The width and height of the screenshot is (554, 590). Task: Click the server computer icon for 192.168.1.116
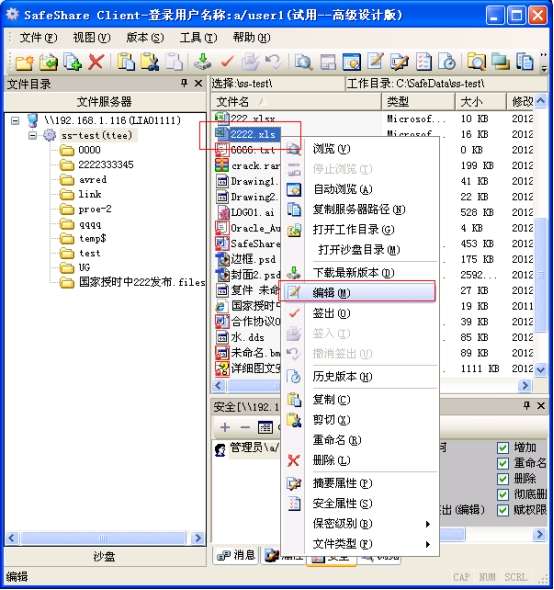click(33, 120)
